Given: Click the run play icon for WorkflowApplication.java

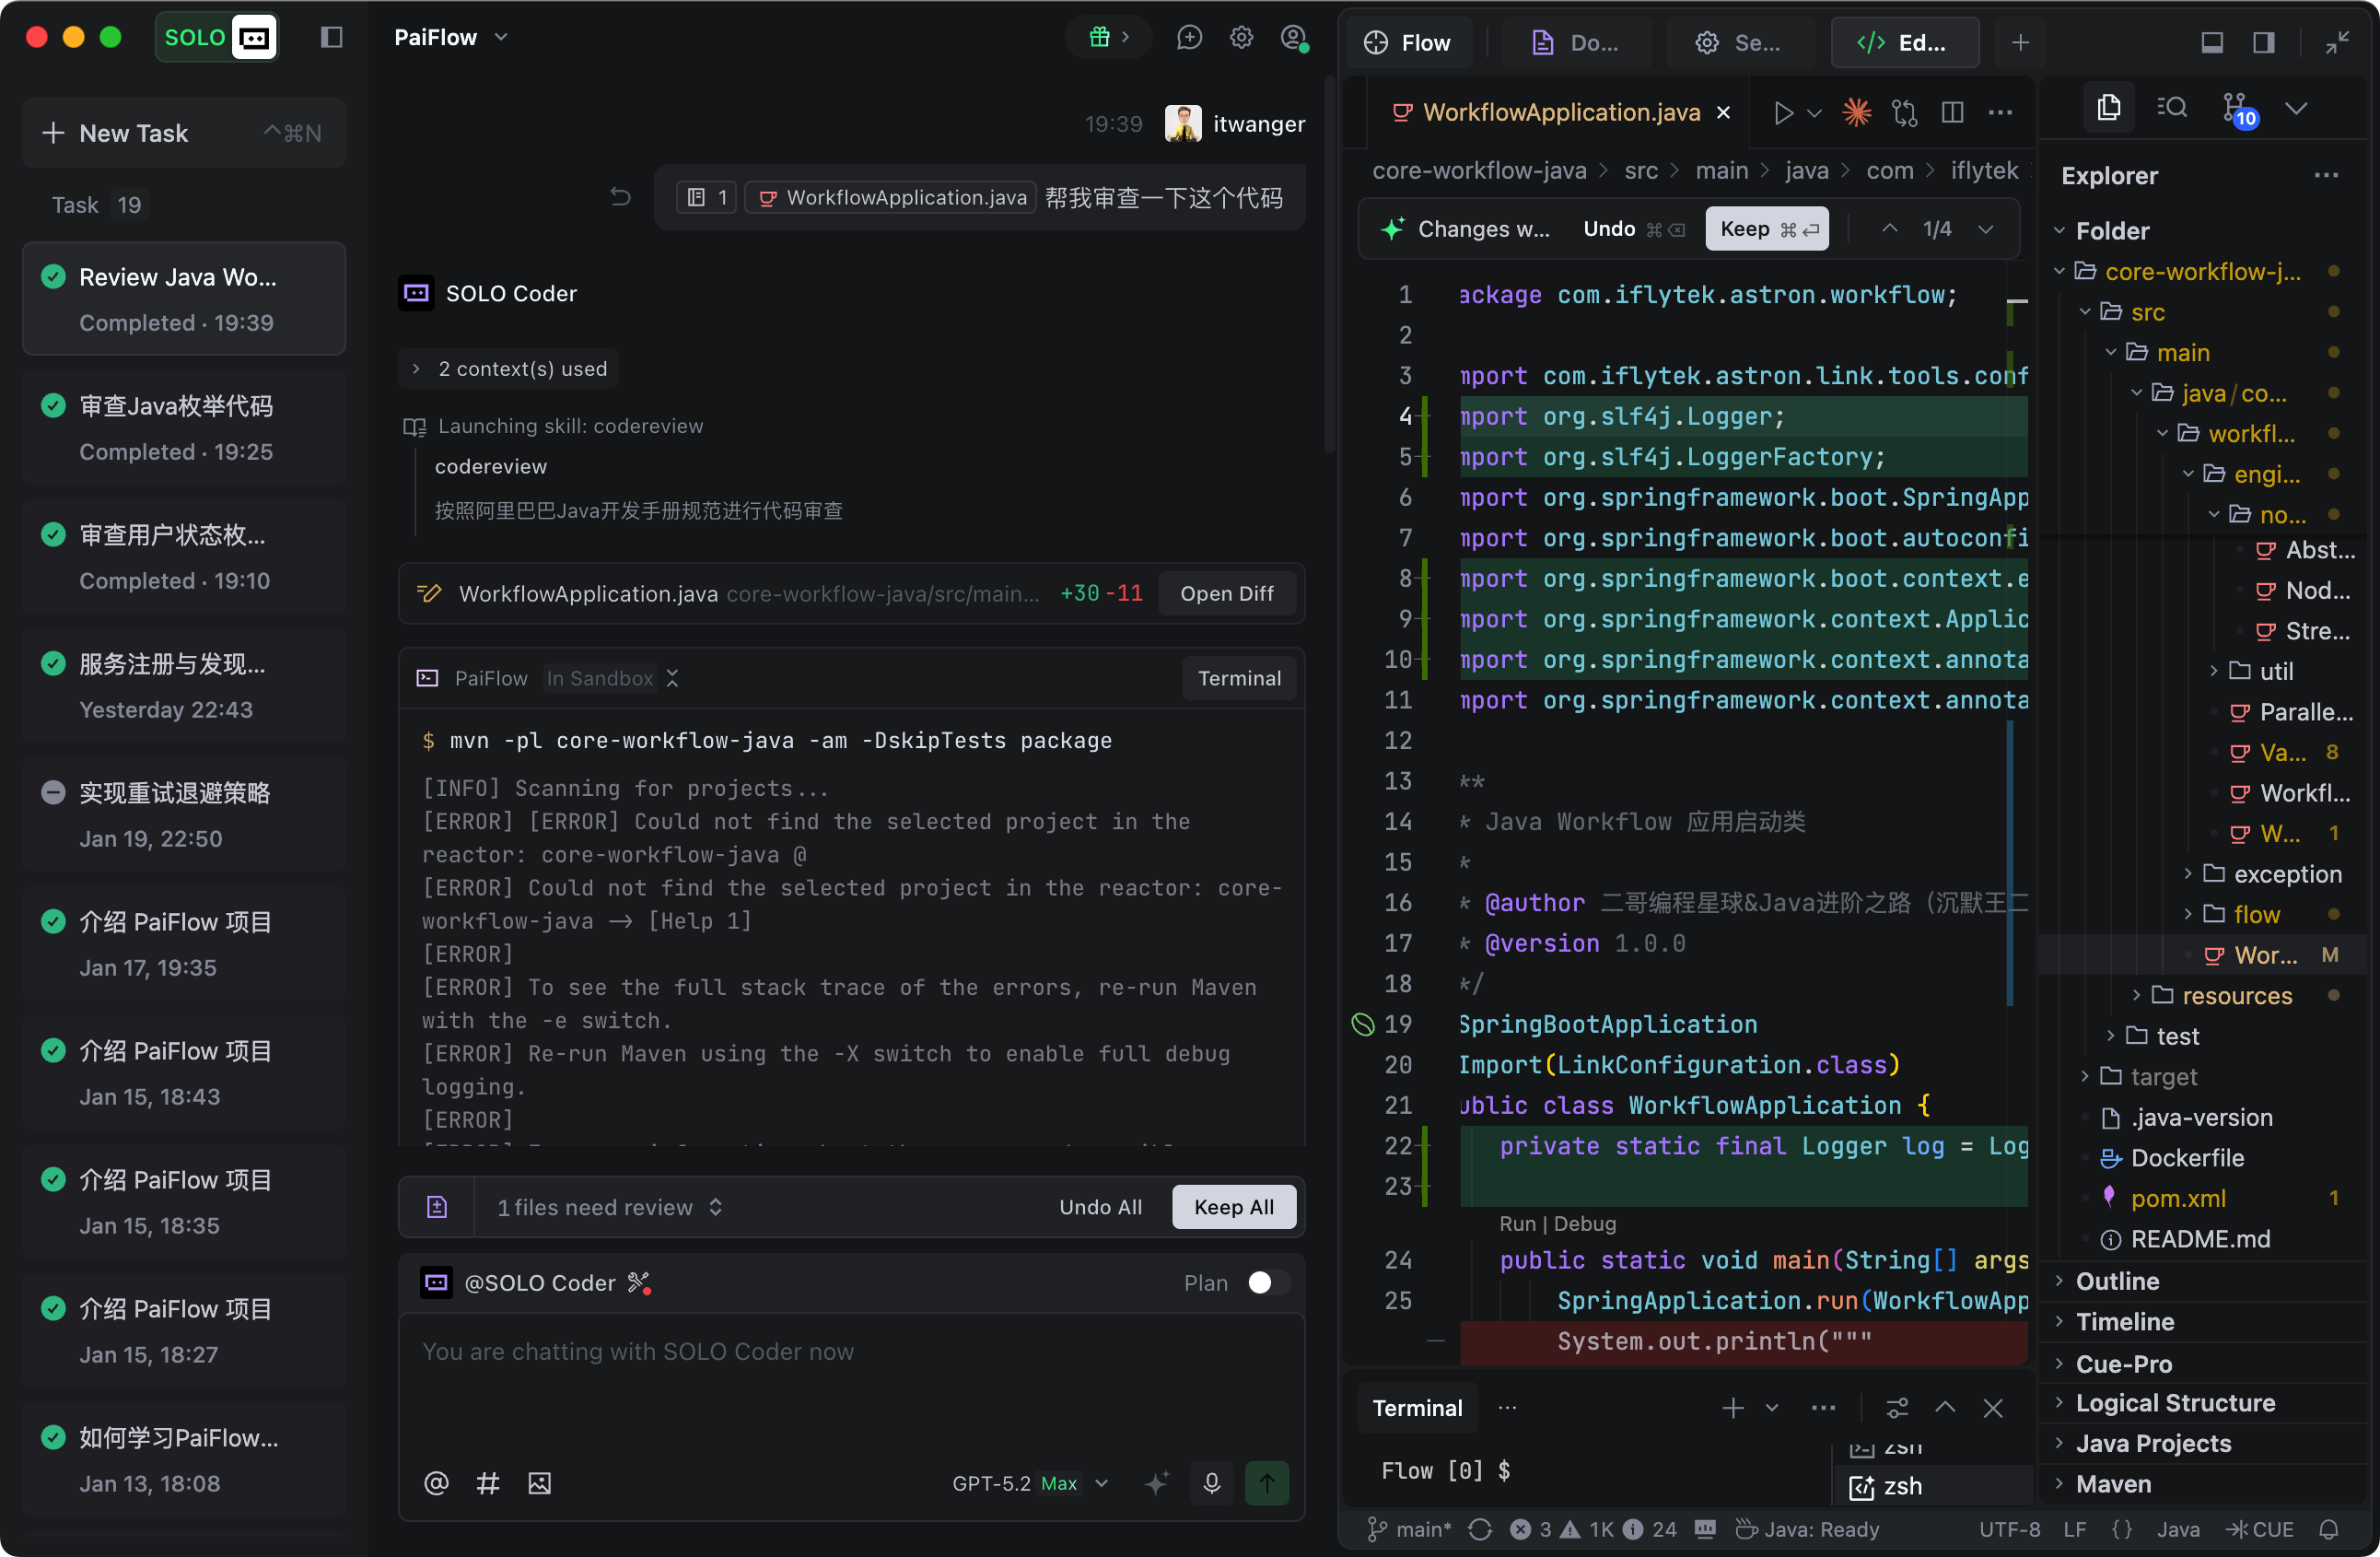Looking at the screenshot, I should click(x=1783, y=112).
